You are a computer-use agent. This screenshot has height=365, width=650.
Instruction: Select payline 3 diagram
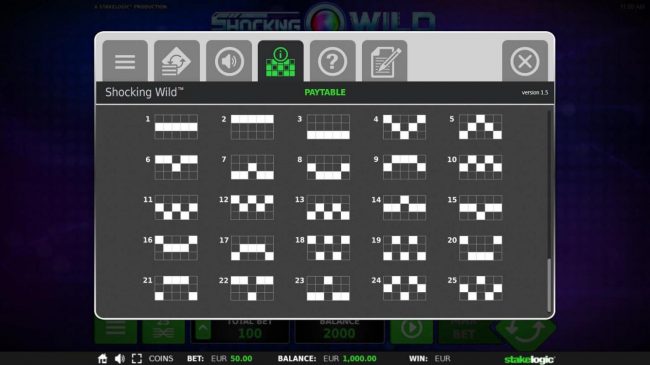(x=328, y=127)
